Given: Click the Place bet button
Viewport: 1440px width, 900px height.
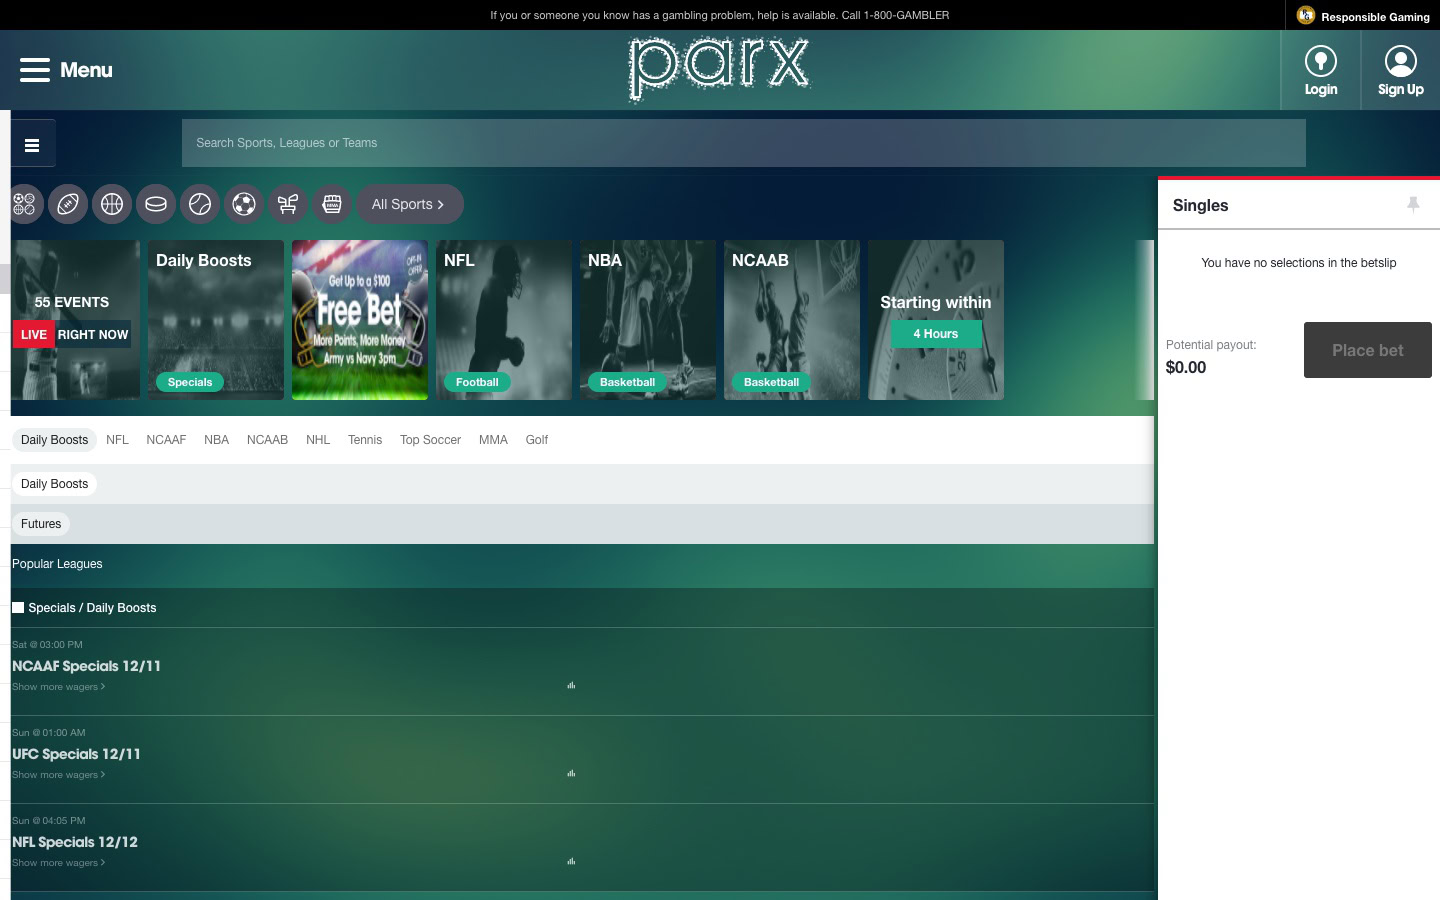Looking at the screenshot, I should click(x=1368, y=350).
